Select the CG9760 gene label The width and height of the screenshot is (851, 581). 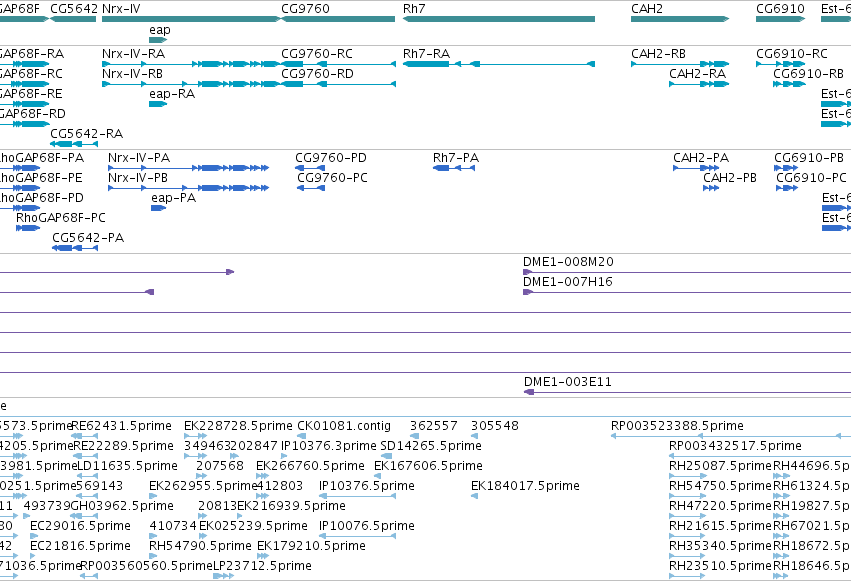(305, 9)
